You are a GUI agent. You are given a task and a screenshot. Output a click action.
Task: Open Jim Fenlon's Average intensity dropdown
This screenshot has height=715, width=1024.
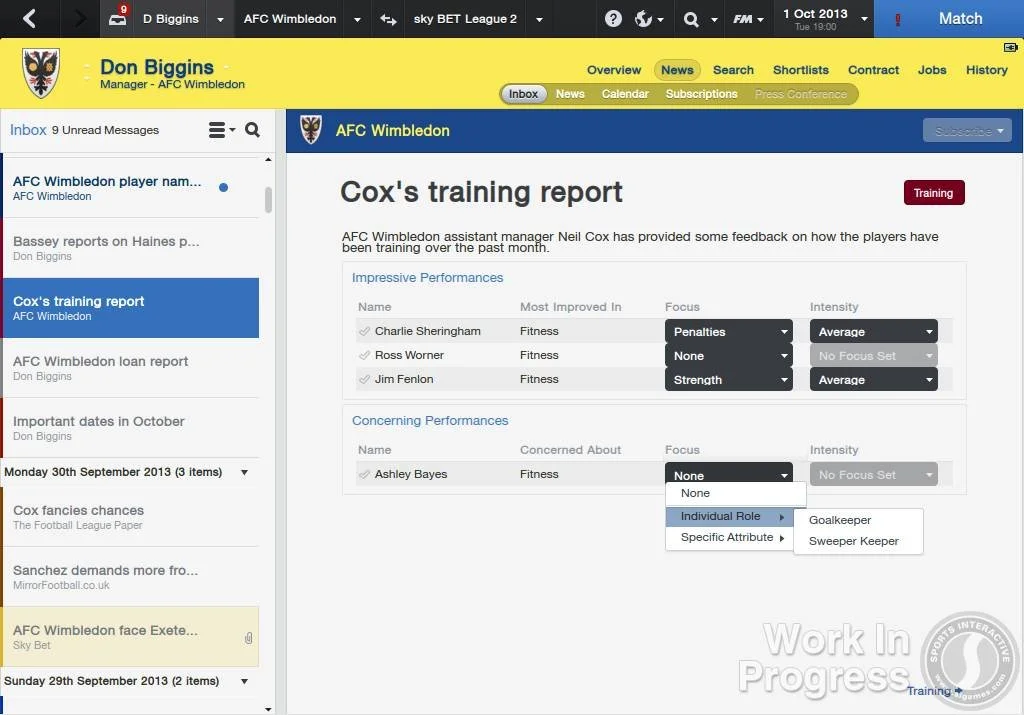click(873, 379)
